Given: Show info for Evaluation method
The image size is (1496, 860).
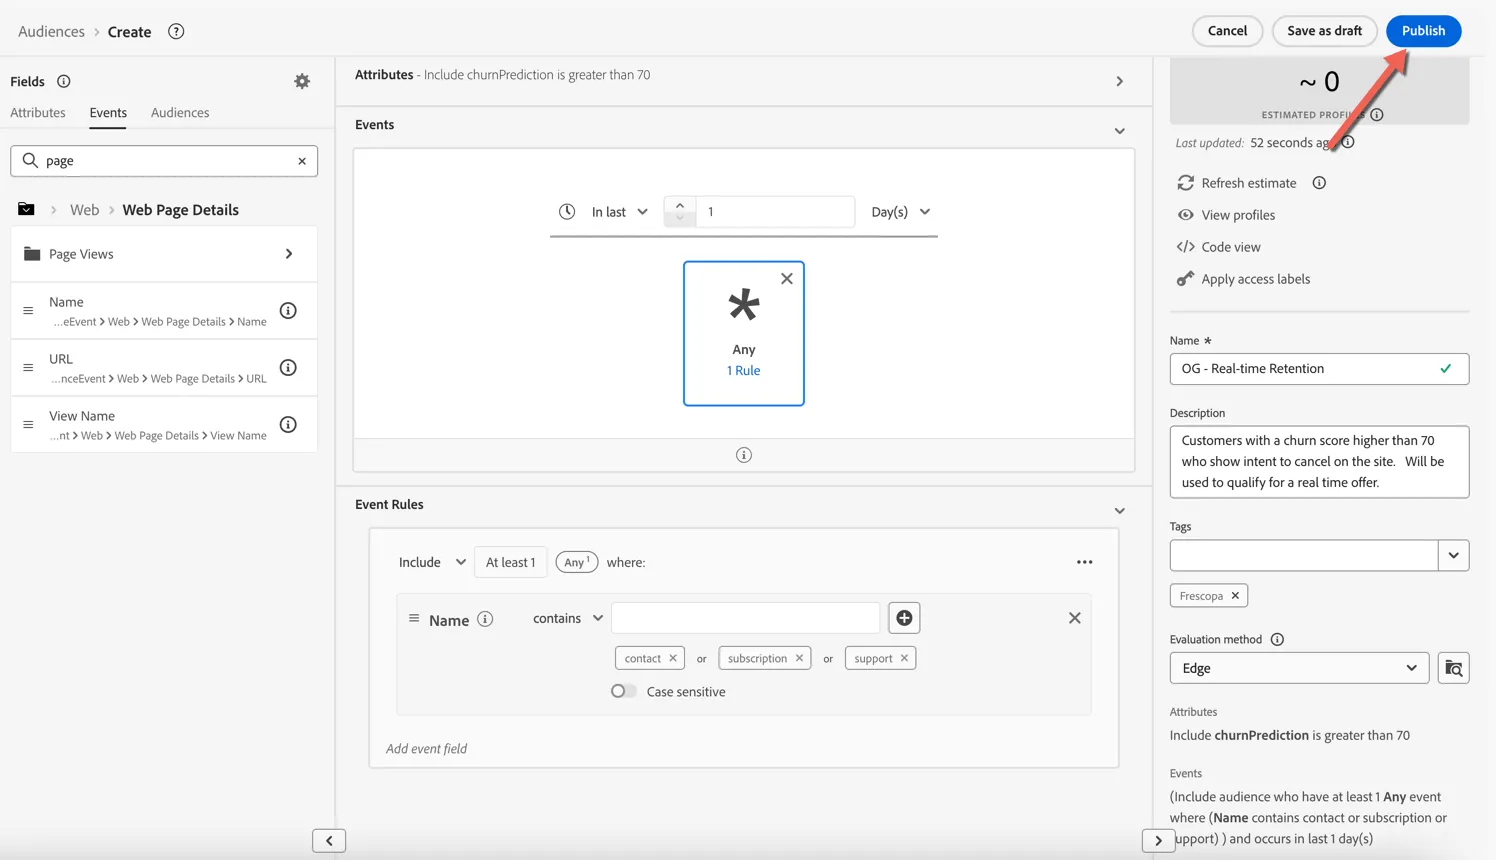Looking at the screenshot, I should point(1277,640).
